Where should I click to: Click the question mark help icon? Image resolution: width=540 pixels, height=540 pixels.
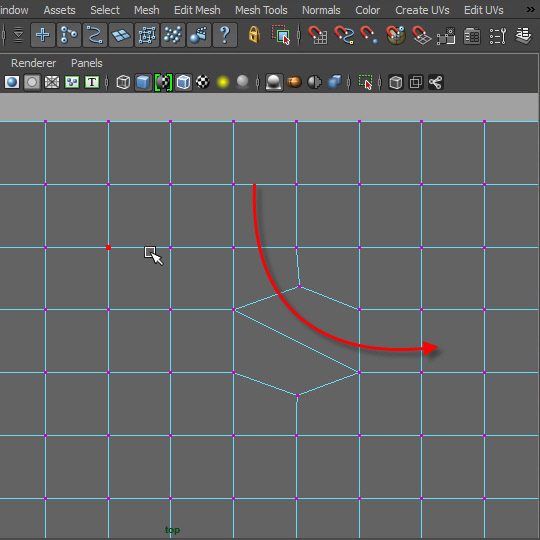[225, 35]
